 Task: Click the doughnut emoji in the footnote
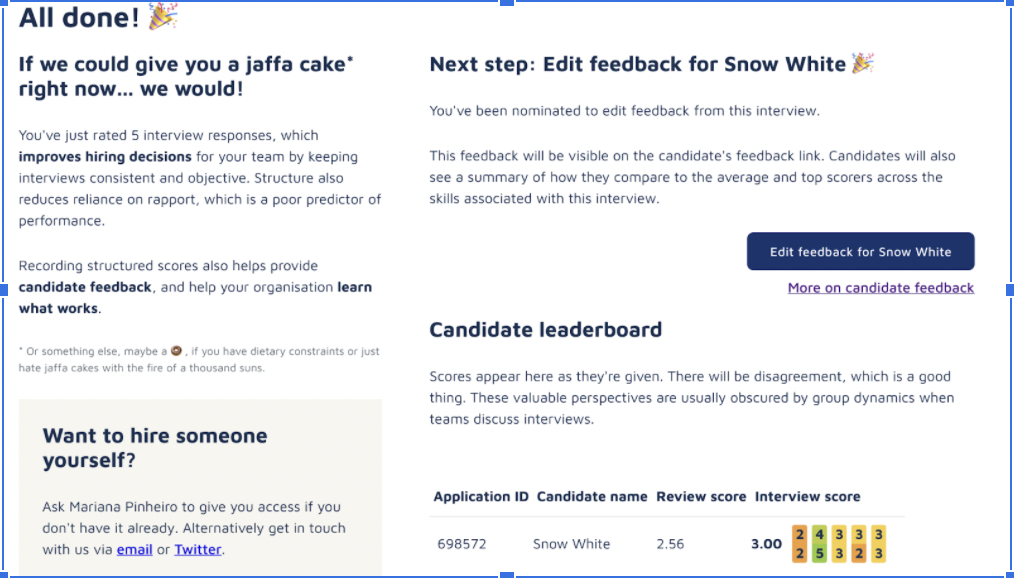coord(176,352)
